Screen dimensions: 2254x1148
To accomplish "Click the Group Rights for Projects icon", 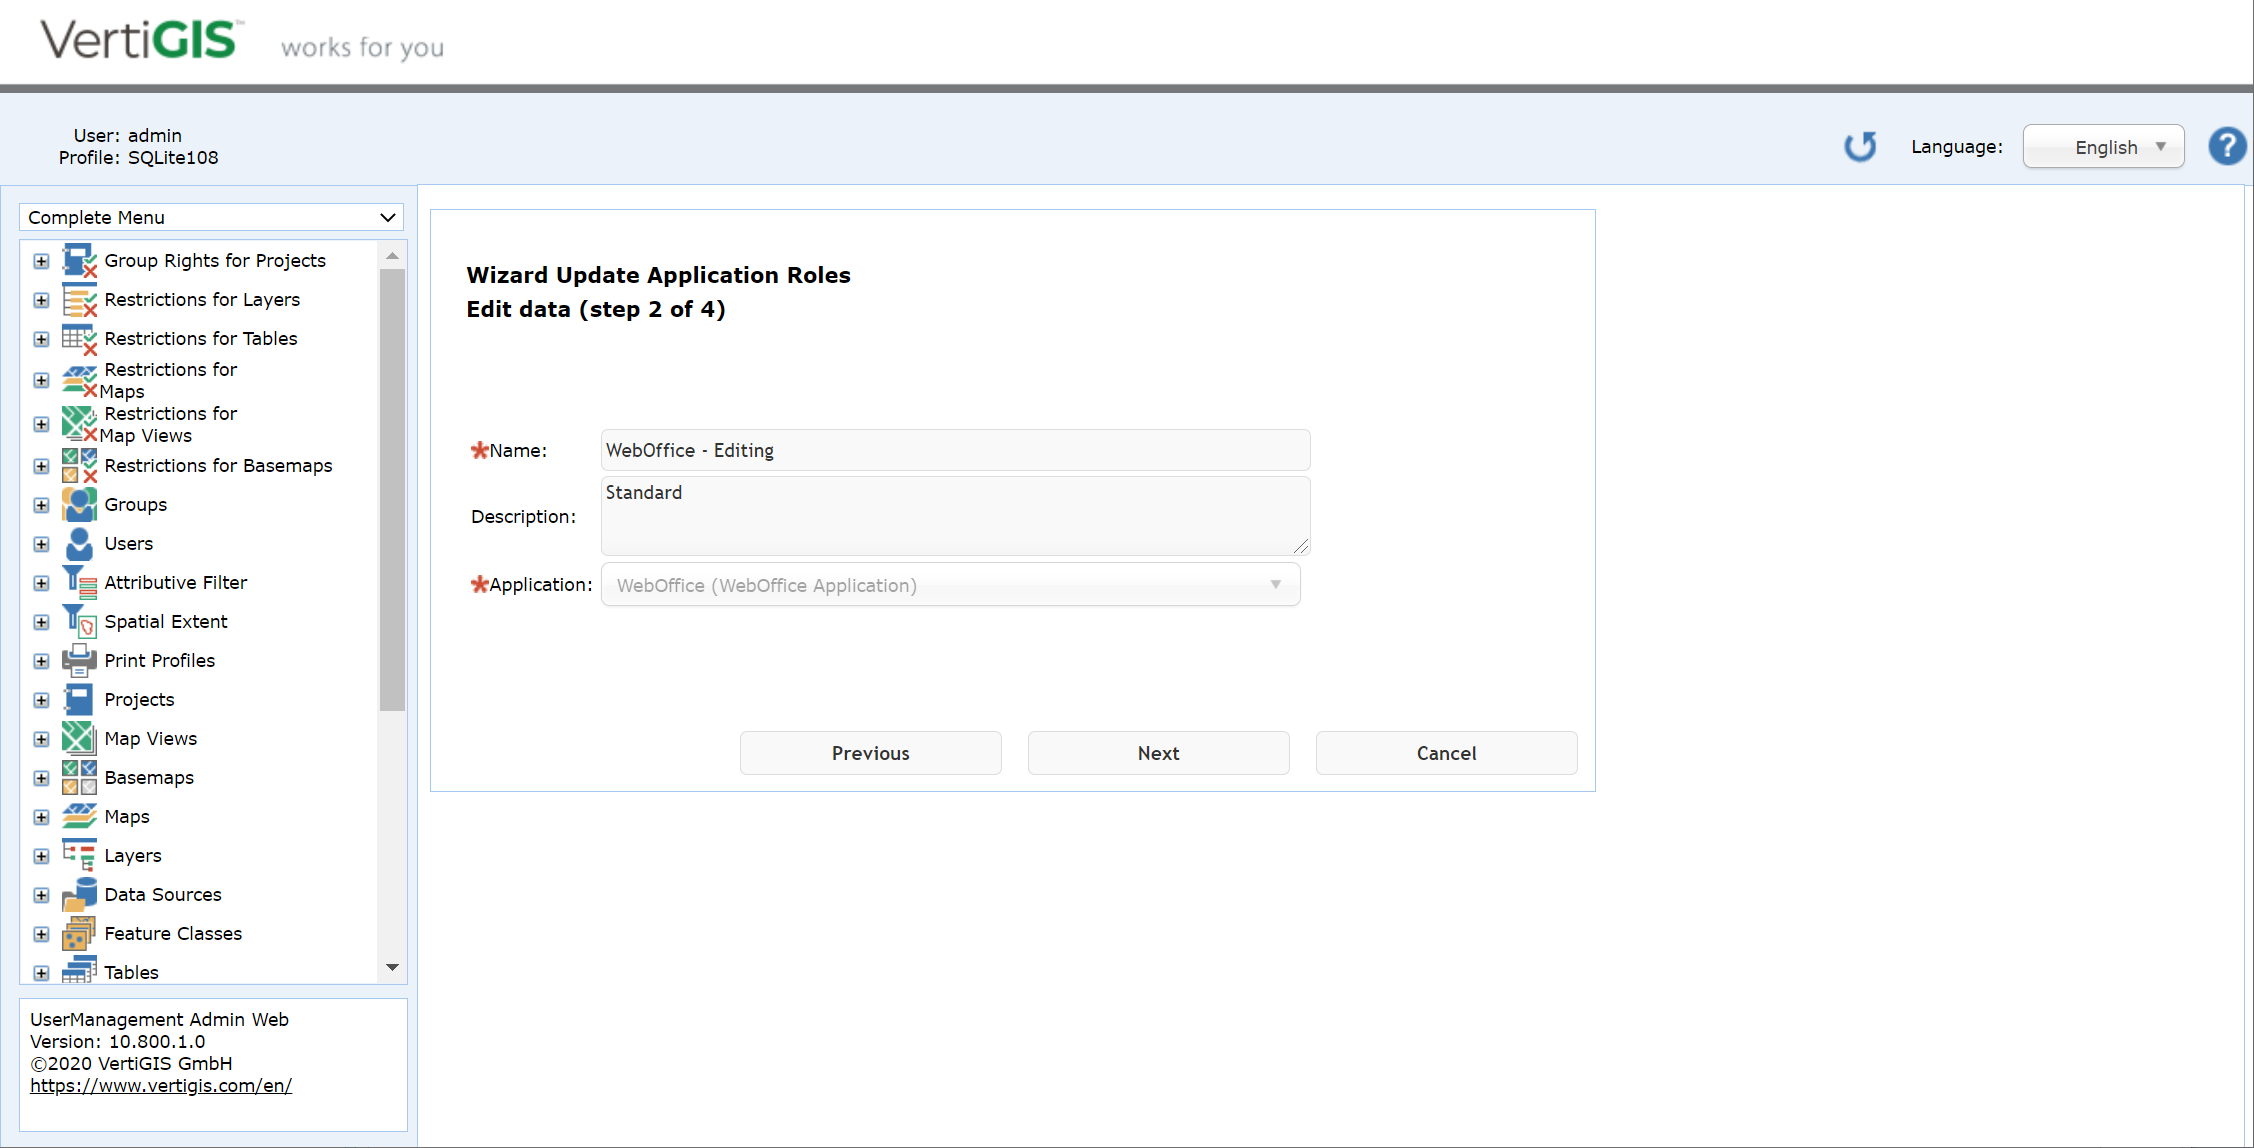I will pyautogui.click(x=79, y=259).
